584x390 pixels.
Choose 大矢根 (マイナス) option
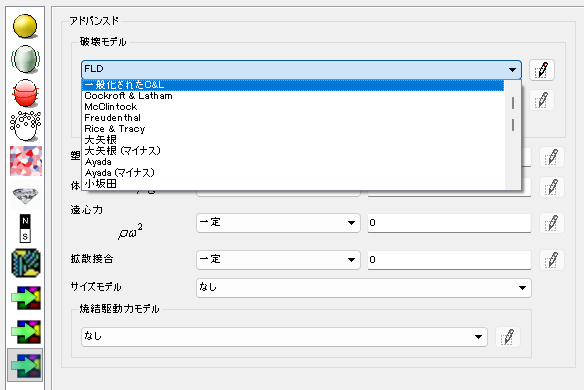(x=293, y=151)
